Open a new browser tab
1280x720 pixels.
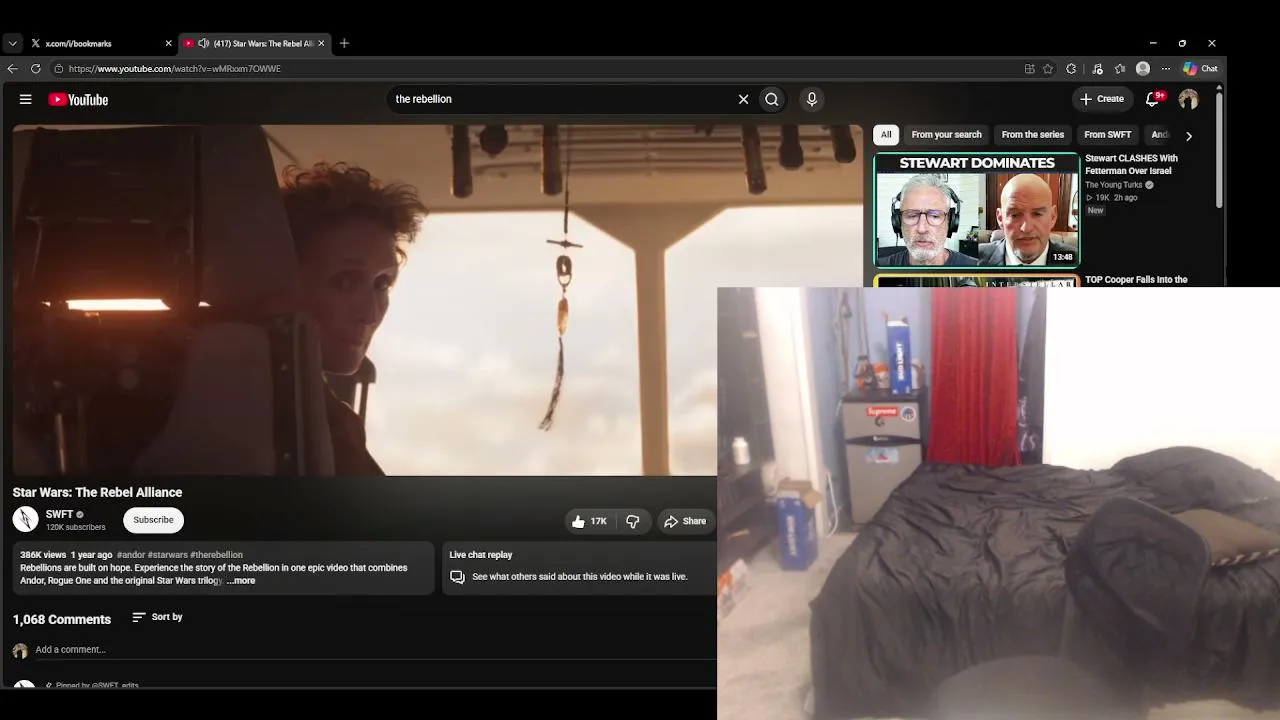tap(344, 43)
